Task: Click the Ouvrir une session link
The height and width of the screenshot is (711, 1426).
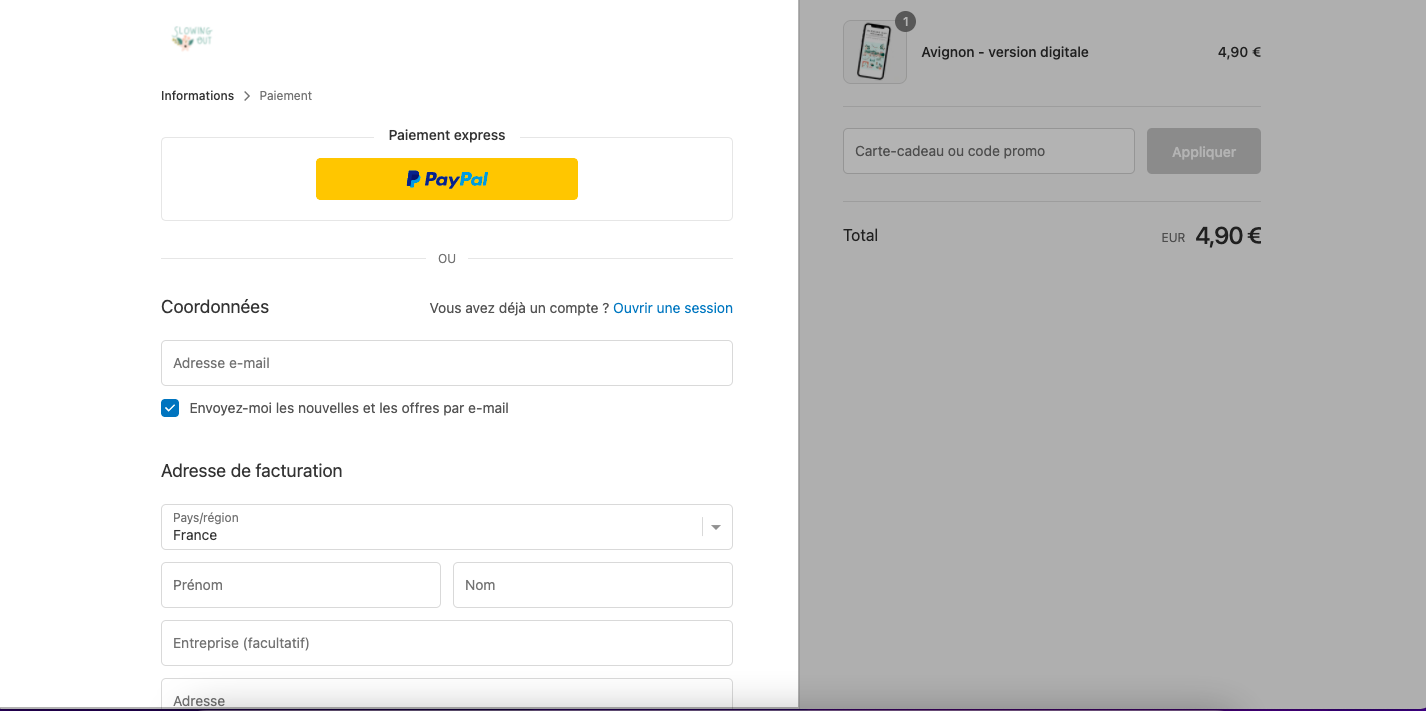Action: (673, 308)
